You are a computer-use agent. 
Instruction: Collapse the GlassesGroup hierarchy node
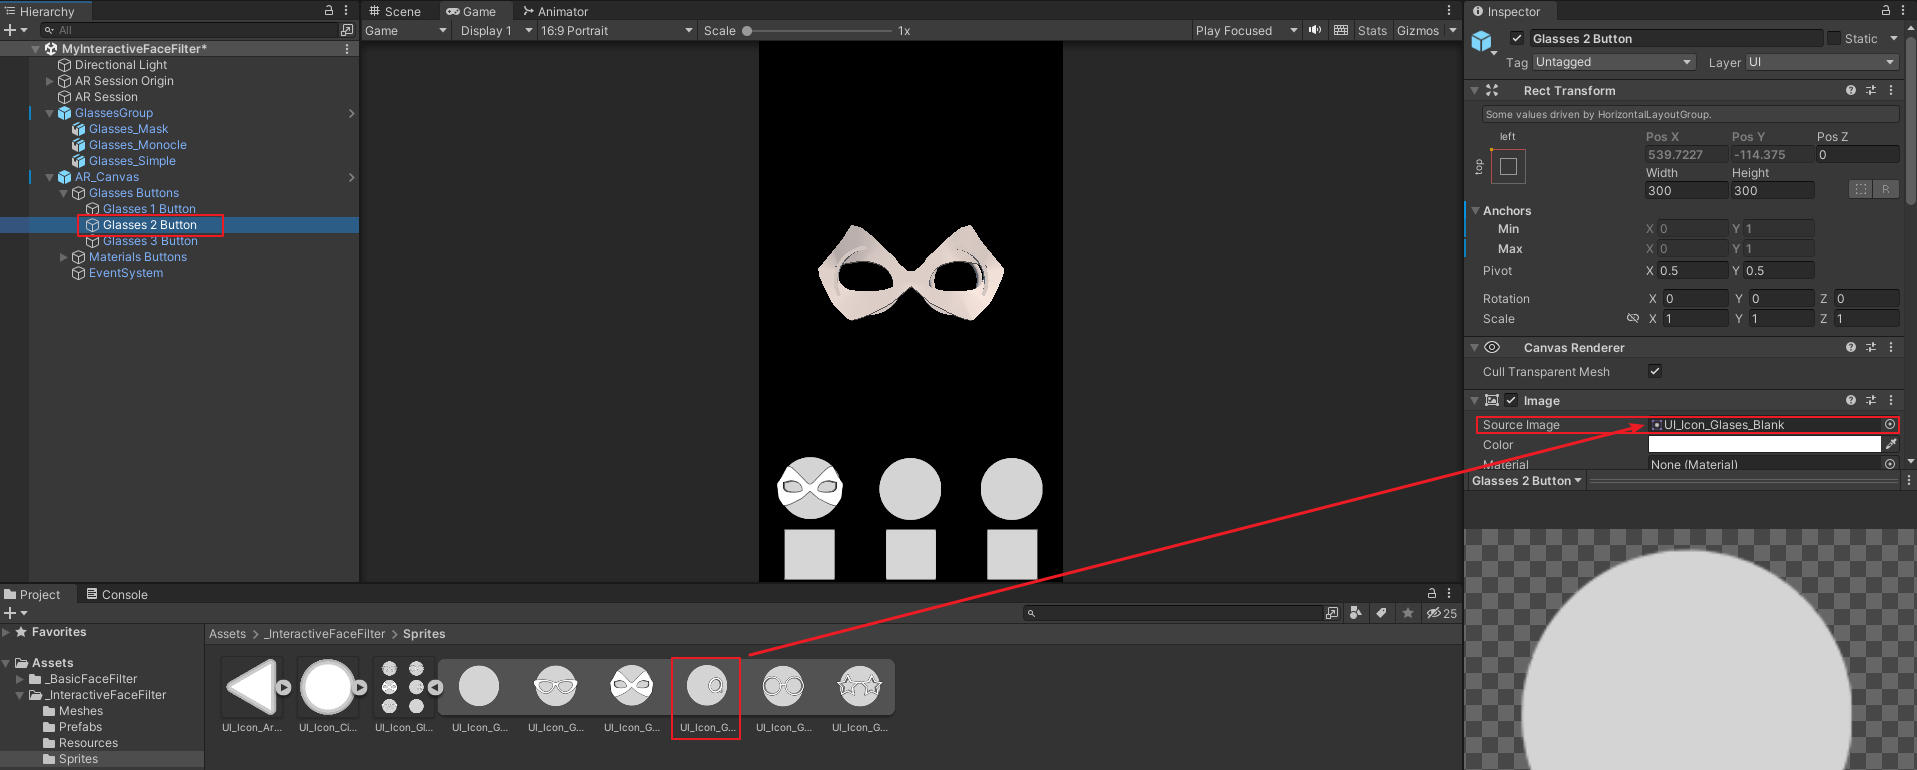pos(50,113)
